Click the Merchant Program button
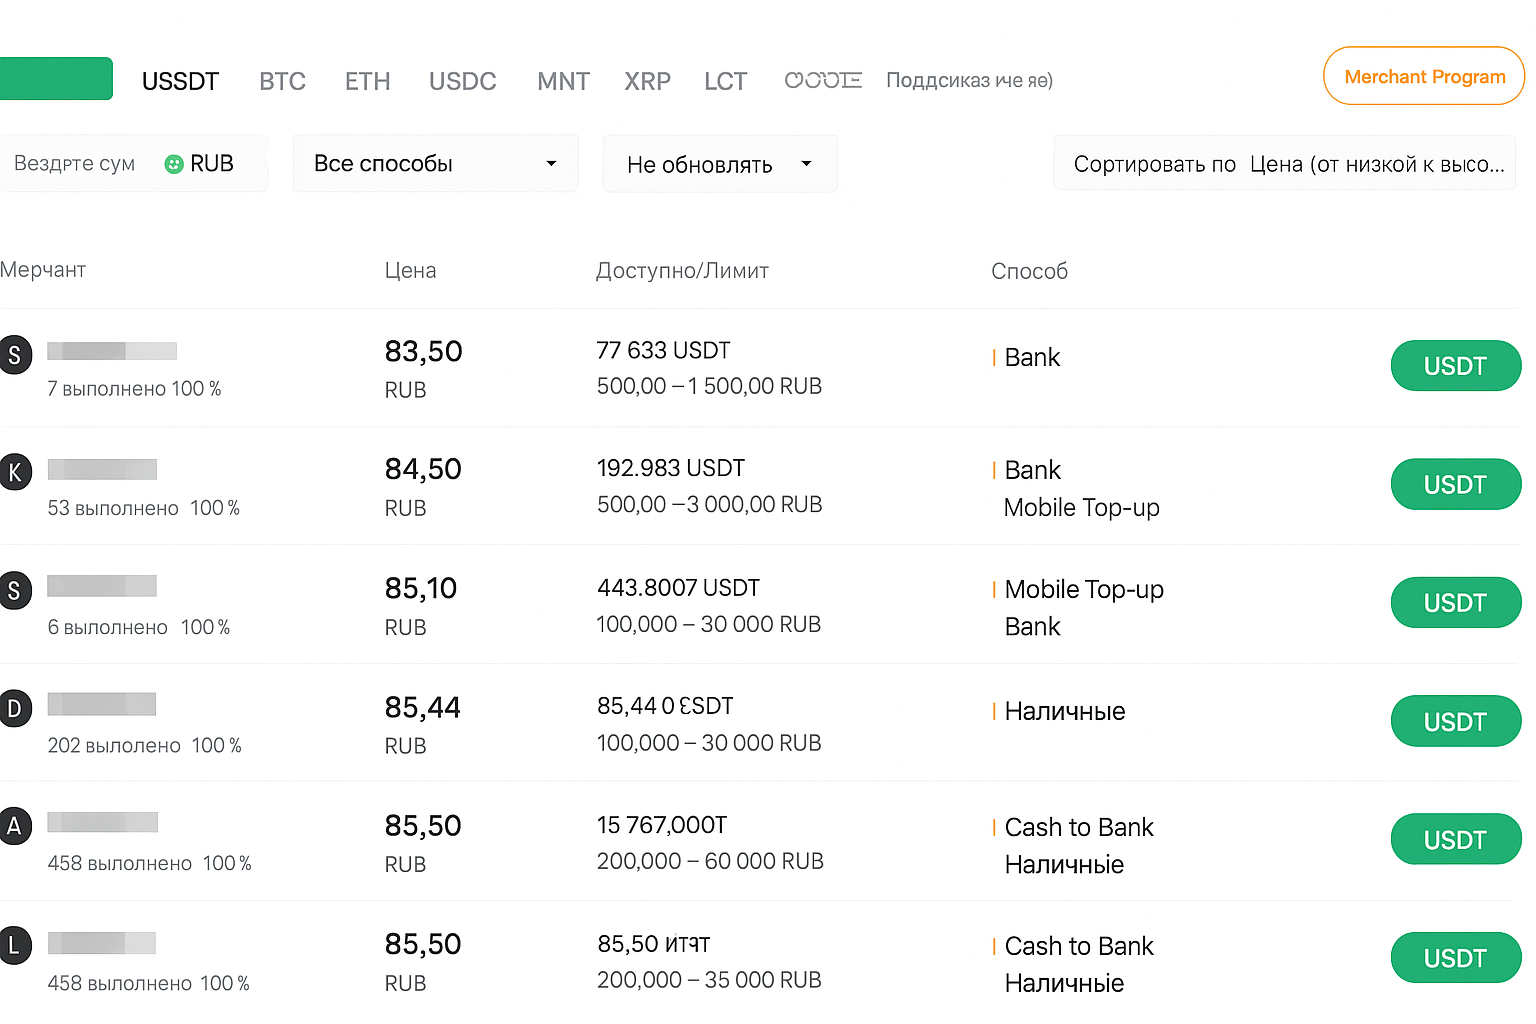 click(x=1424, y=76)
